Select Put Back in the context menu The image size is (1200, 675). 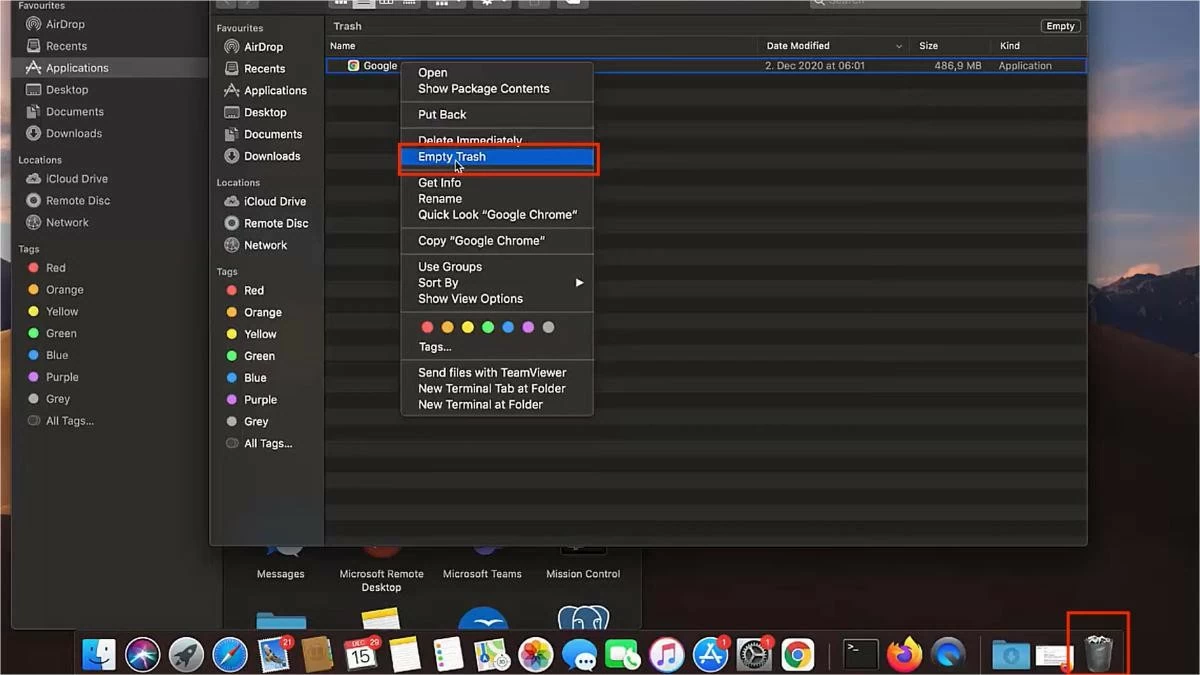tap(442, 115)
